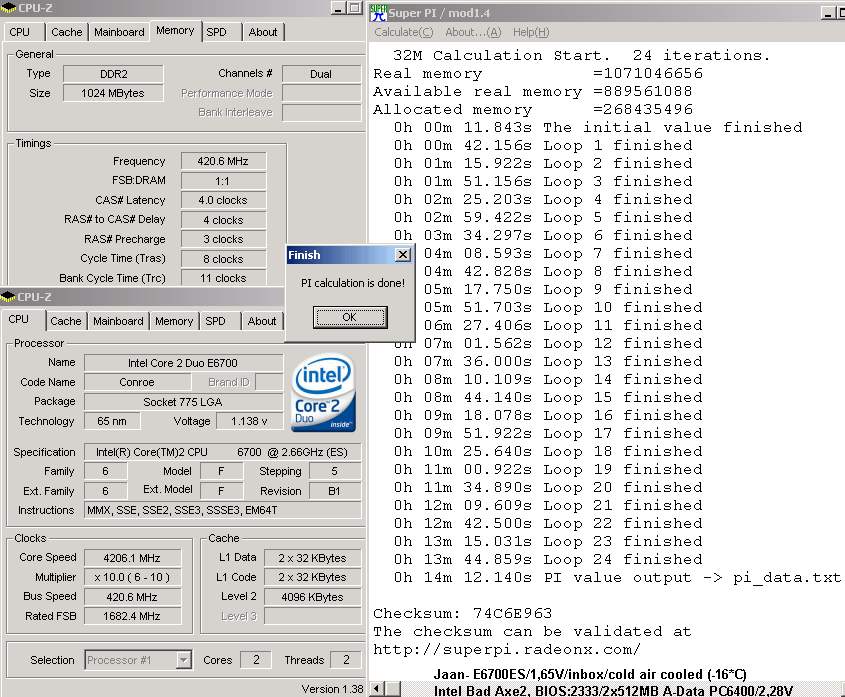The image size is (845, 697).
Task: Click the 32M Calculation Start line
Action: [581, 55]
